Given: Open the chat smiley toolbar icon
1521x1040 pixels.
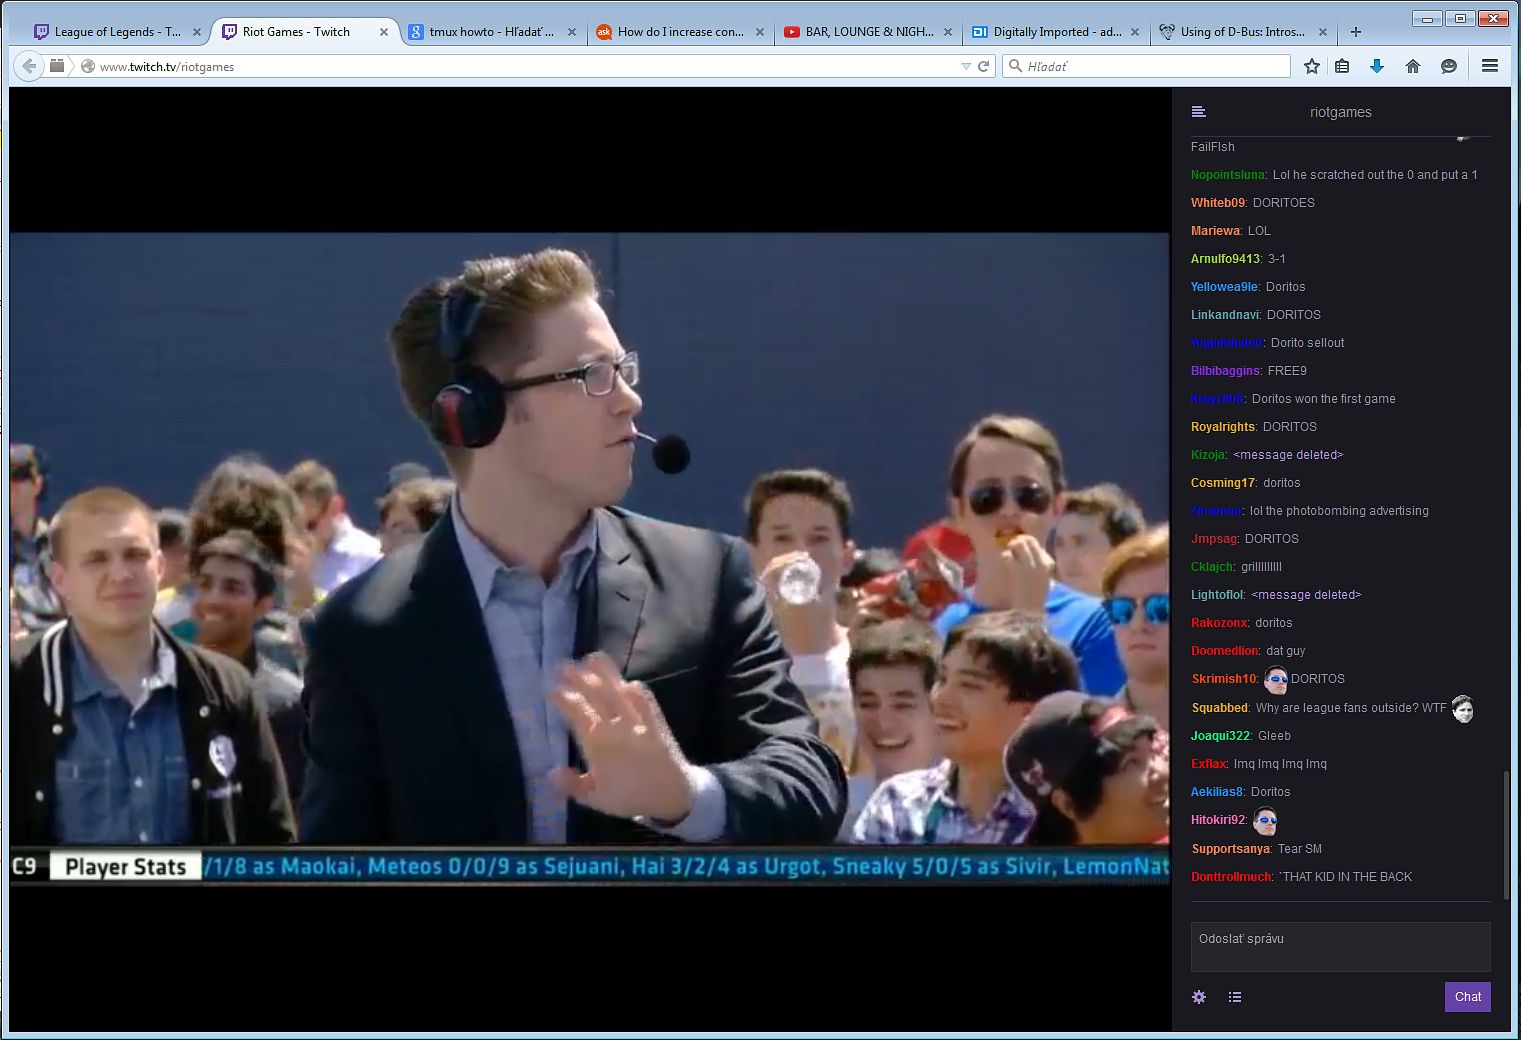Looking at the screenshot, I should click(x=1449, y=66).
